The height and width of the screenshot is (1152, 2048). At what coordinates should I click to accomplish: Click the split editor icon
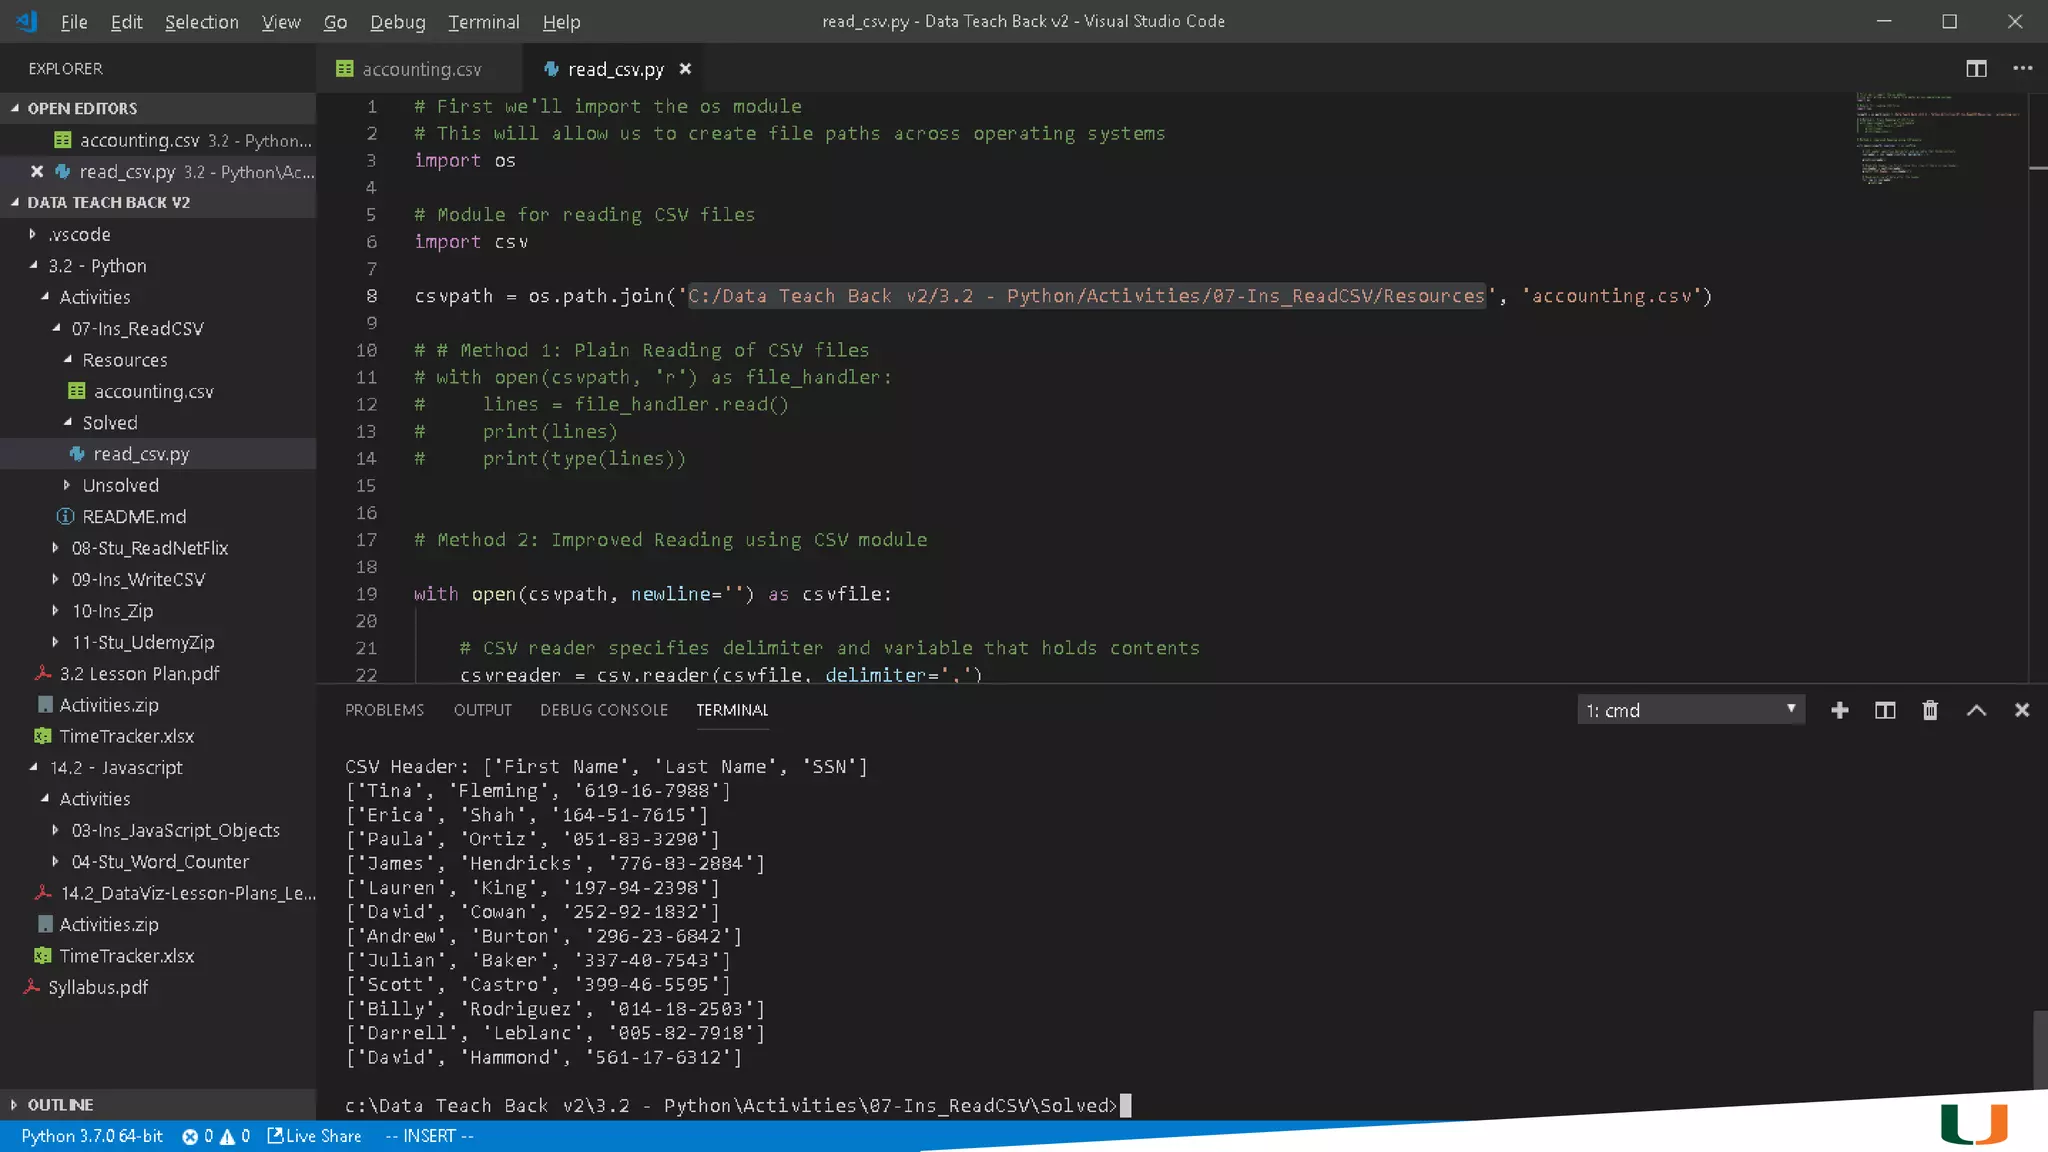(x=1976, y=68)
